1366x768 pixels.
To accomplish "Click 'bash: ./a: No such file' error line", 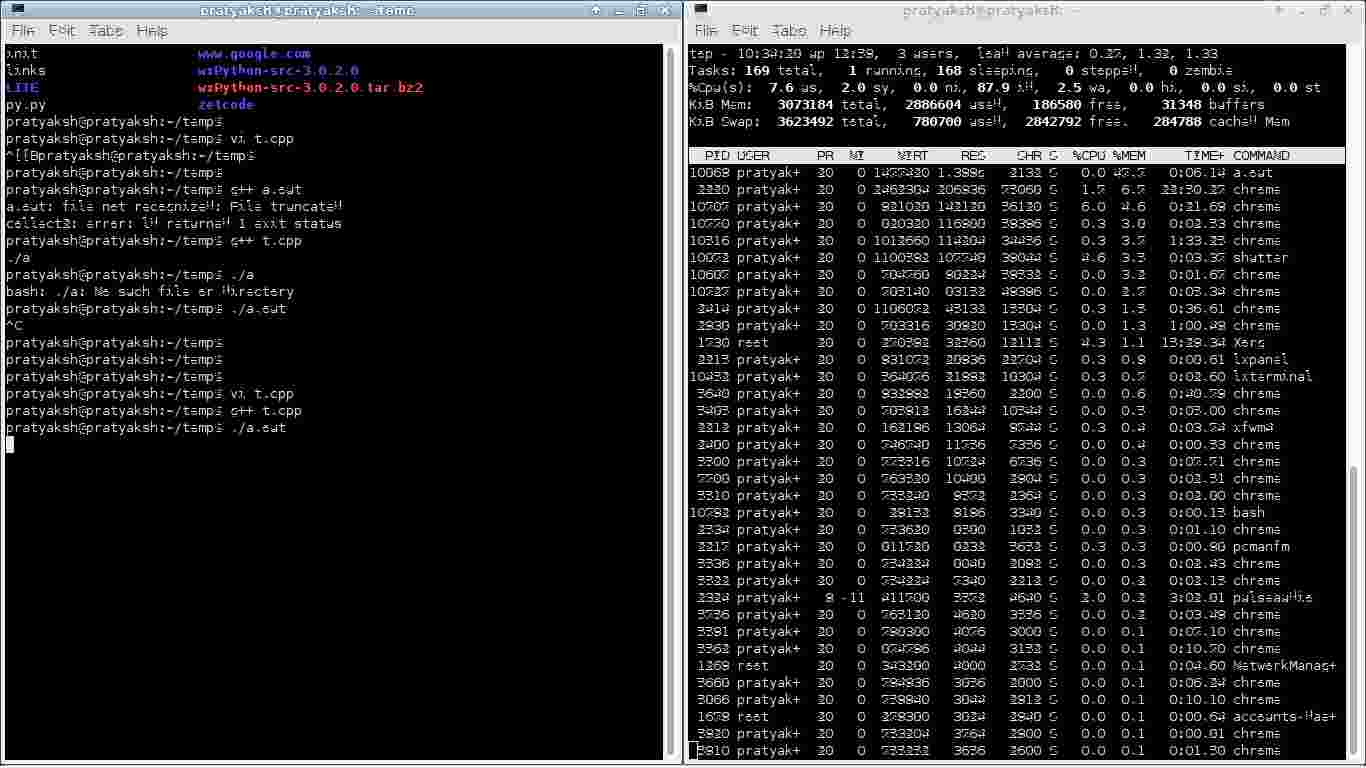I will (150, 291).
